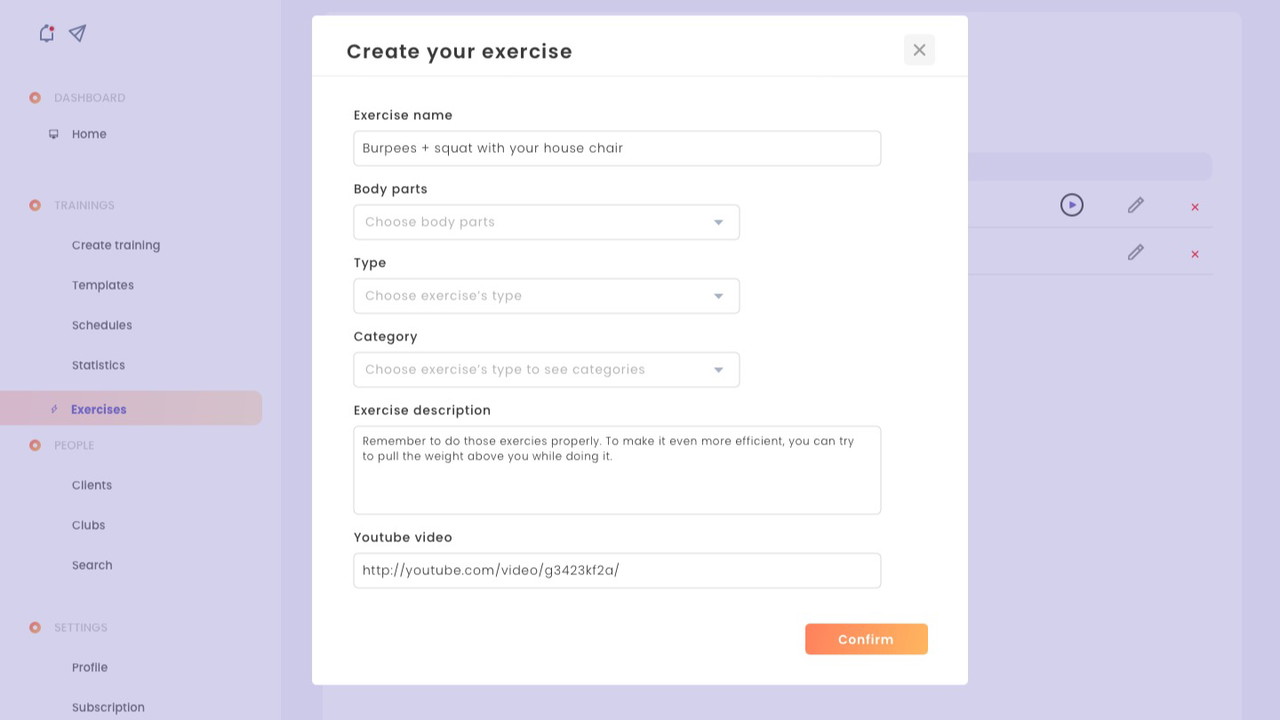Open the Body parts dropdown
This screenshot has width=1280, height=720.
coord(546,222)
